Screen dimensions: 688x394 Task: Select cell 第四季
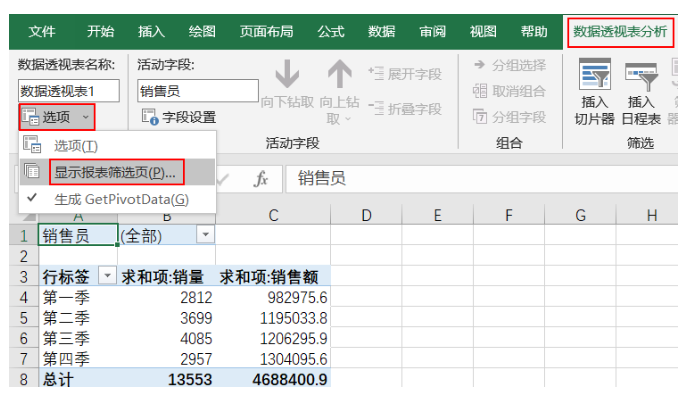click(x=78, y=359)
